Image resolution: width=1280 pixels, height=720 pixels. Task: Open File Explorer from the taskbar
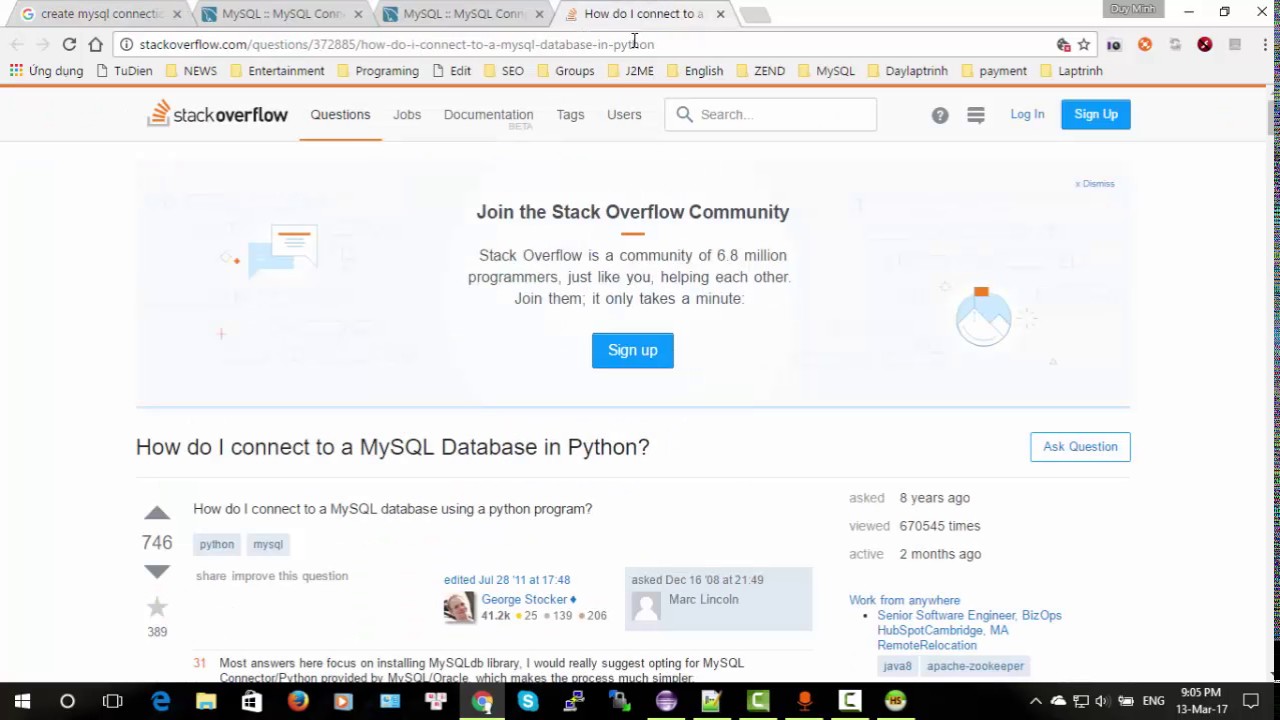[x=206, y=701]
